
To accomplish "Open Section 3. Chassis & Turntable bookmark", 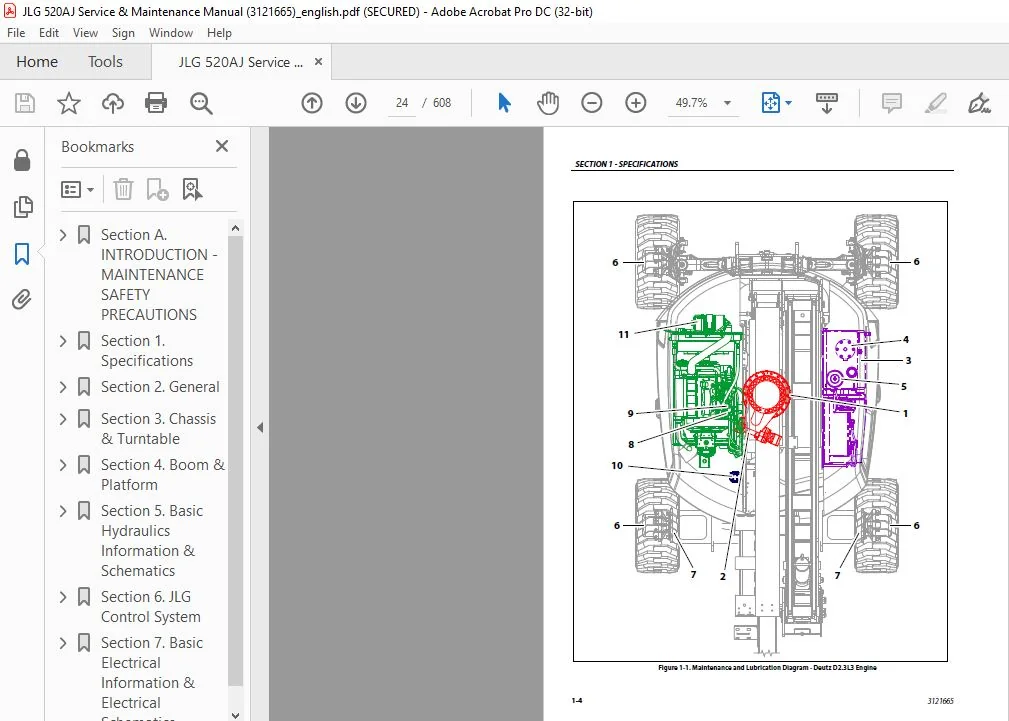I will click(158, 429).
